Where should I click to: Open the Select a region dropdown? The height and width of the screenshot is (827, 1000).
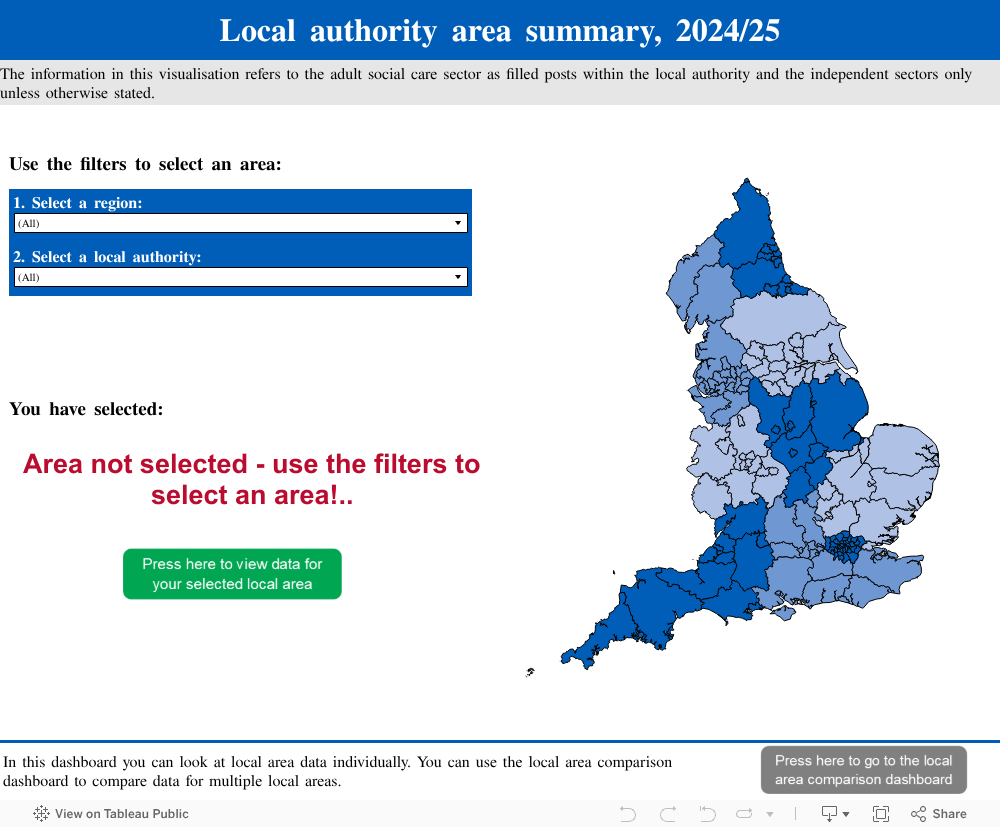click(240, 223)
